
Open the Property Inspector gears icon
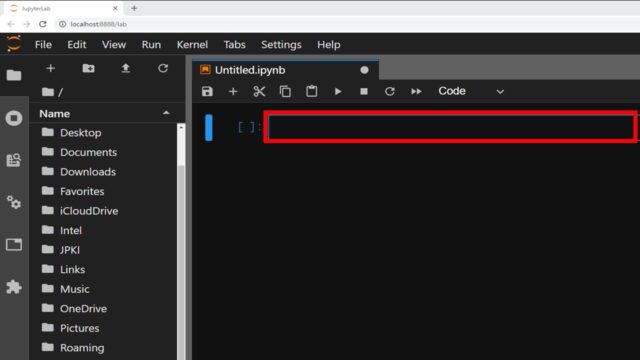click(14, 202)
